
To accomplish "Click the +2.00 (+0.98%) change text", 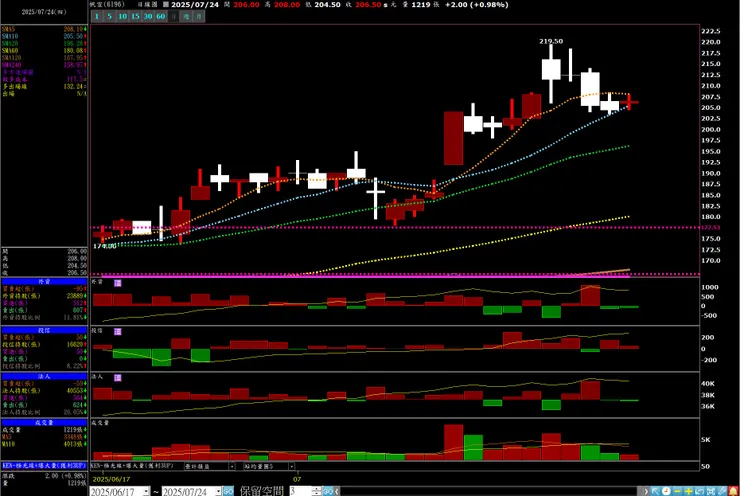I will point(477,5).
